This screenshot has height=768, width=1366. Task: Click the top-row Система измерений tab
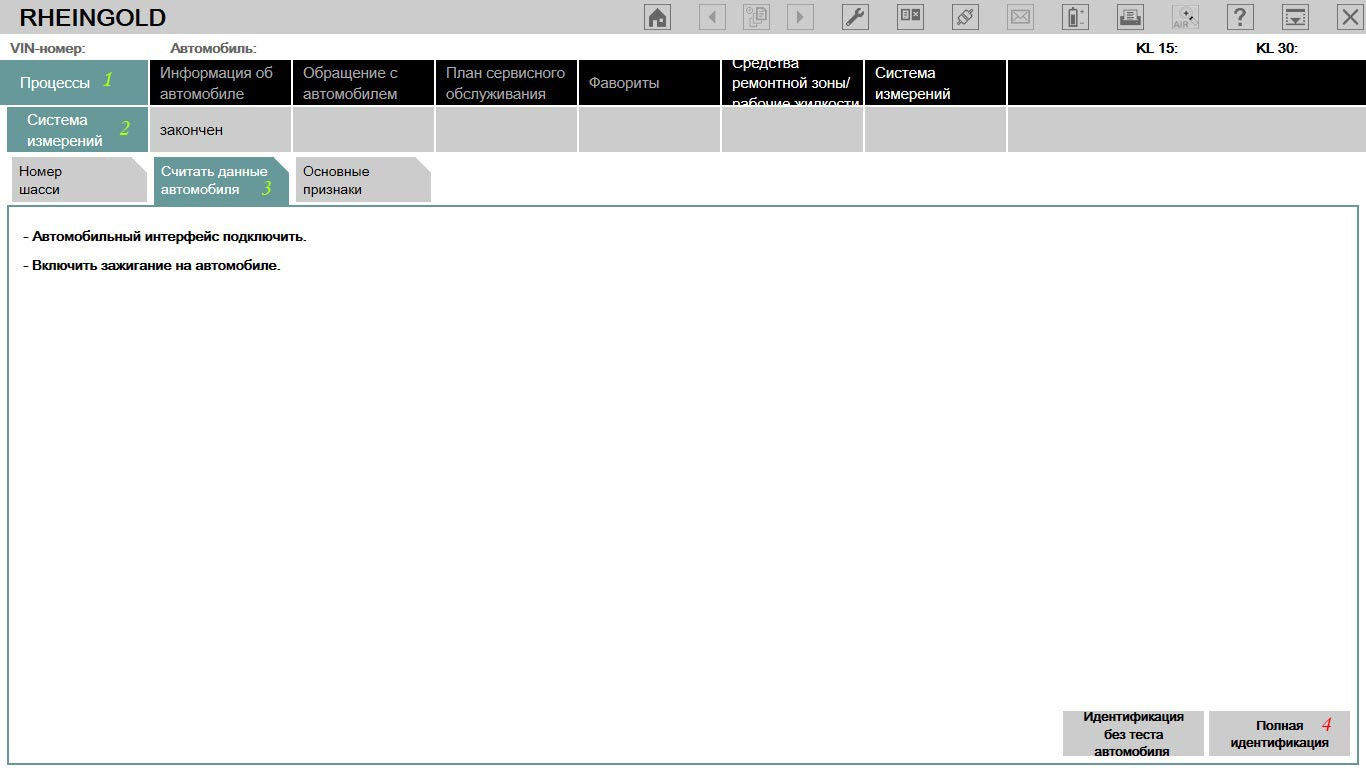pyautogui.click(x=935, y=82)
